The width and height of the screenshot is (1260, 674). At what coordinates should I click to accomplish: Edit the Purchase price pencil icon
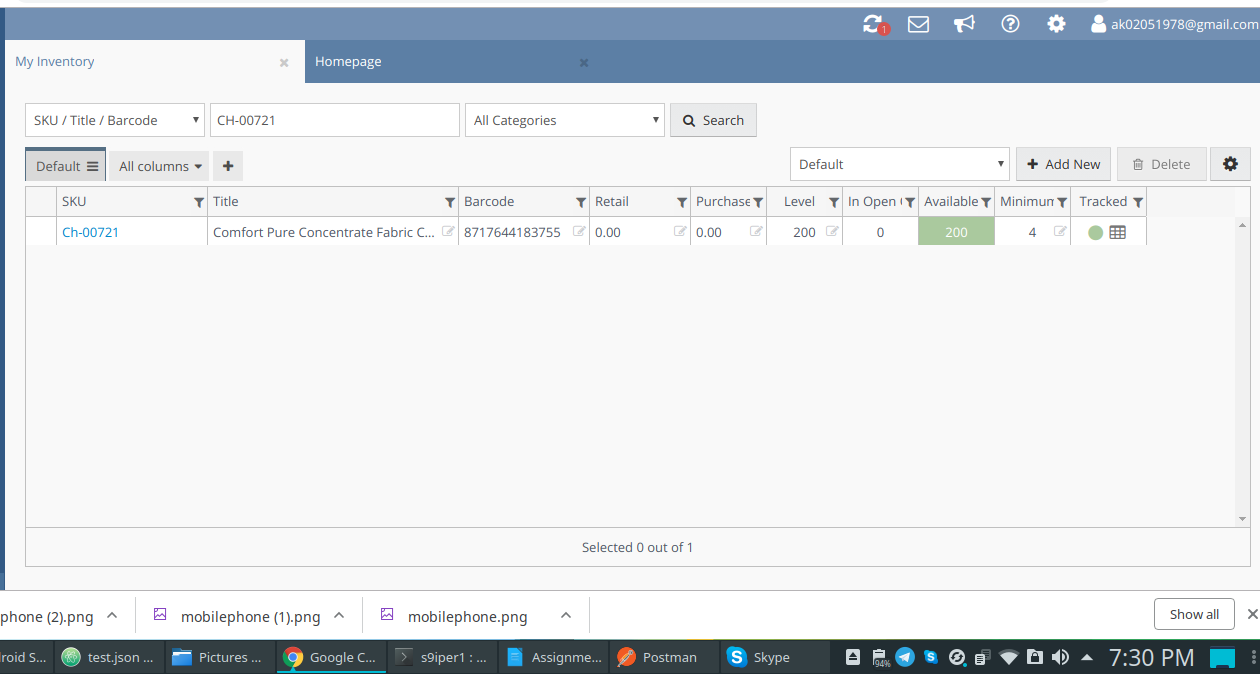tap(757, 231)
